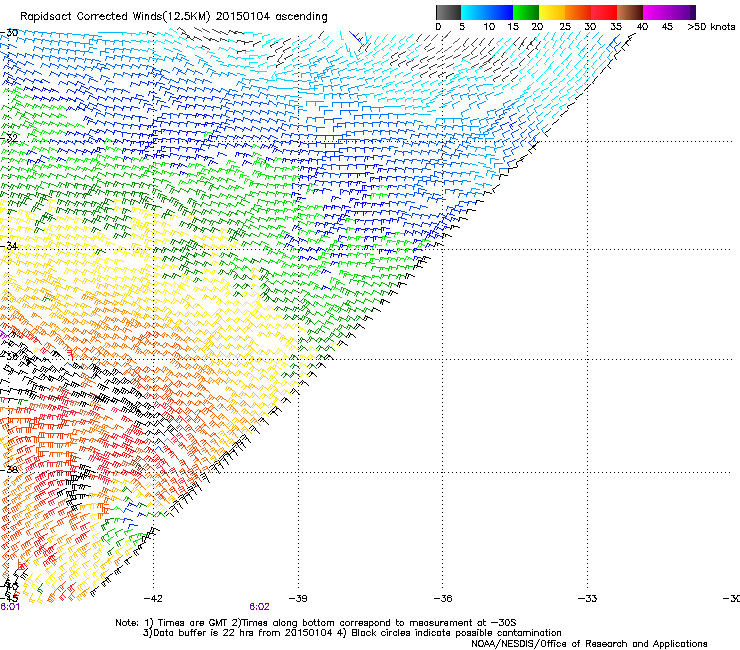Click the 'Times are GMT' note line
This screenshot has height=650, width=740.
pyautogui.click(x=316, y=623)
